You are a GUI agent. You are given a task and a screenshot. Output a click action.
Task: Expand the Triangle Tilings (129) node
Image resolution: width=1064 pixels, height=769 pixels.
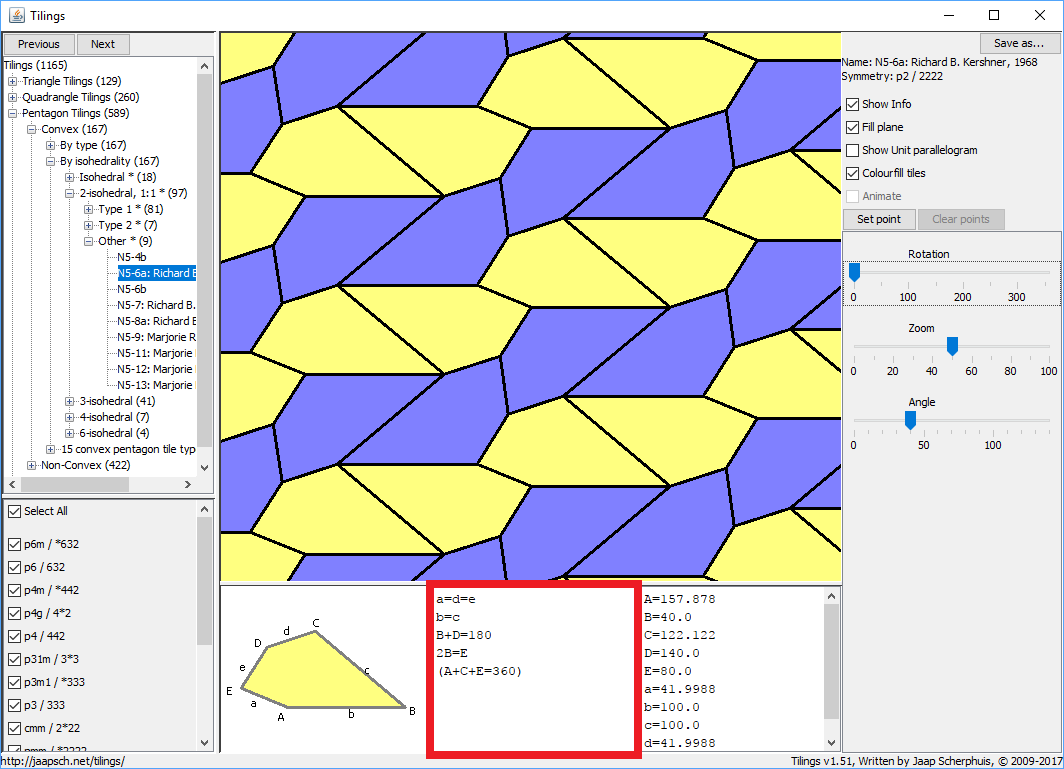(12, 81)
